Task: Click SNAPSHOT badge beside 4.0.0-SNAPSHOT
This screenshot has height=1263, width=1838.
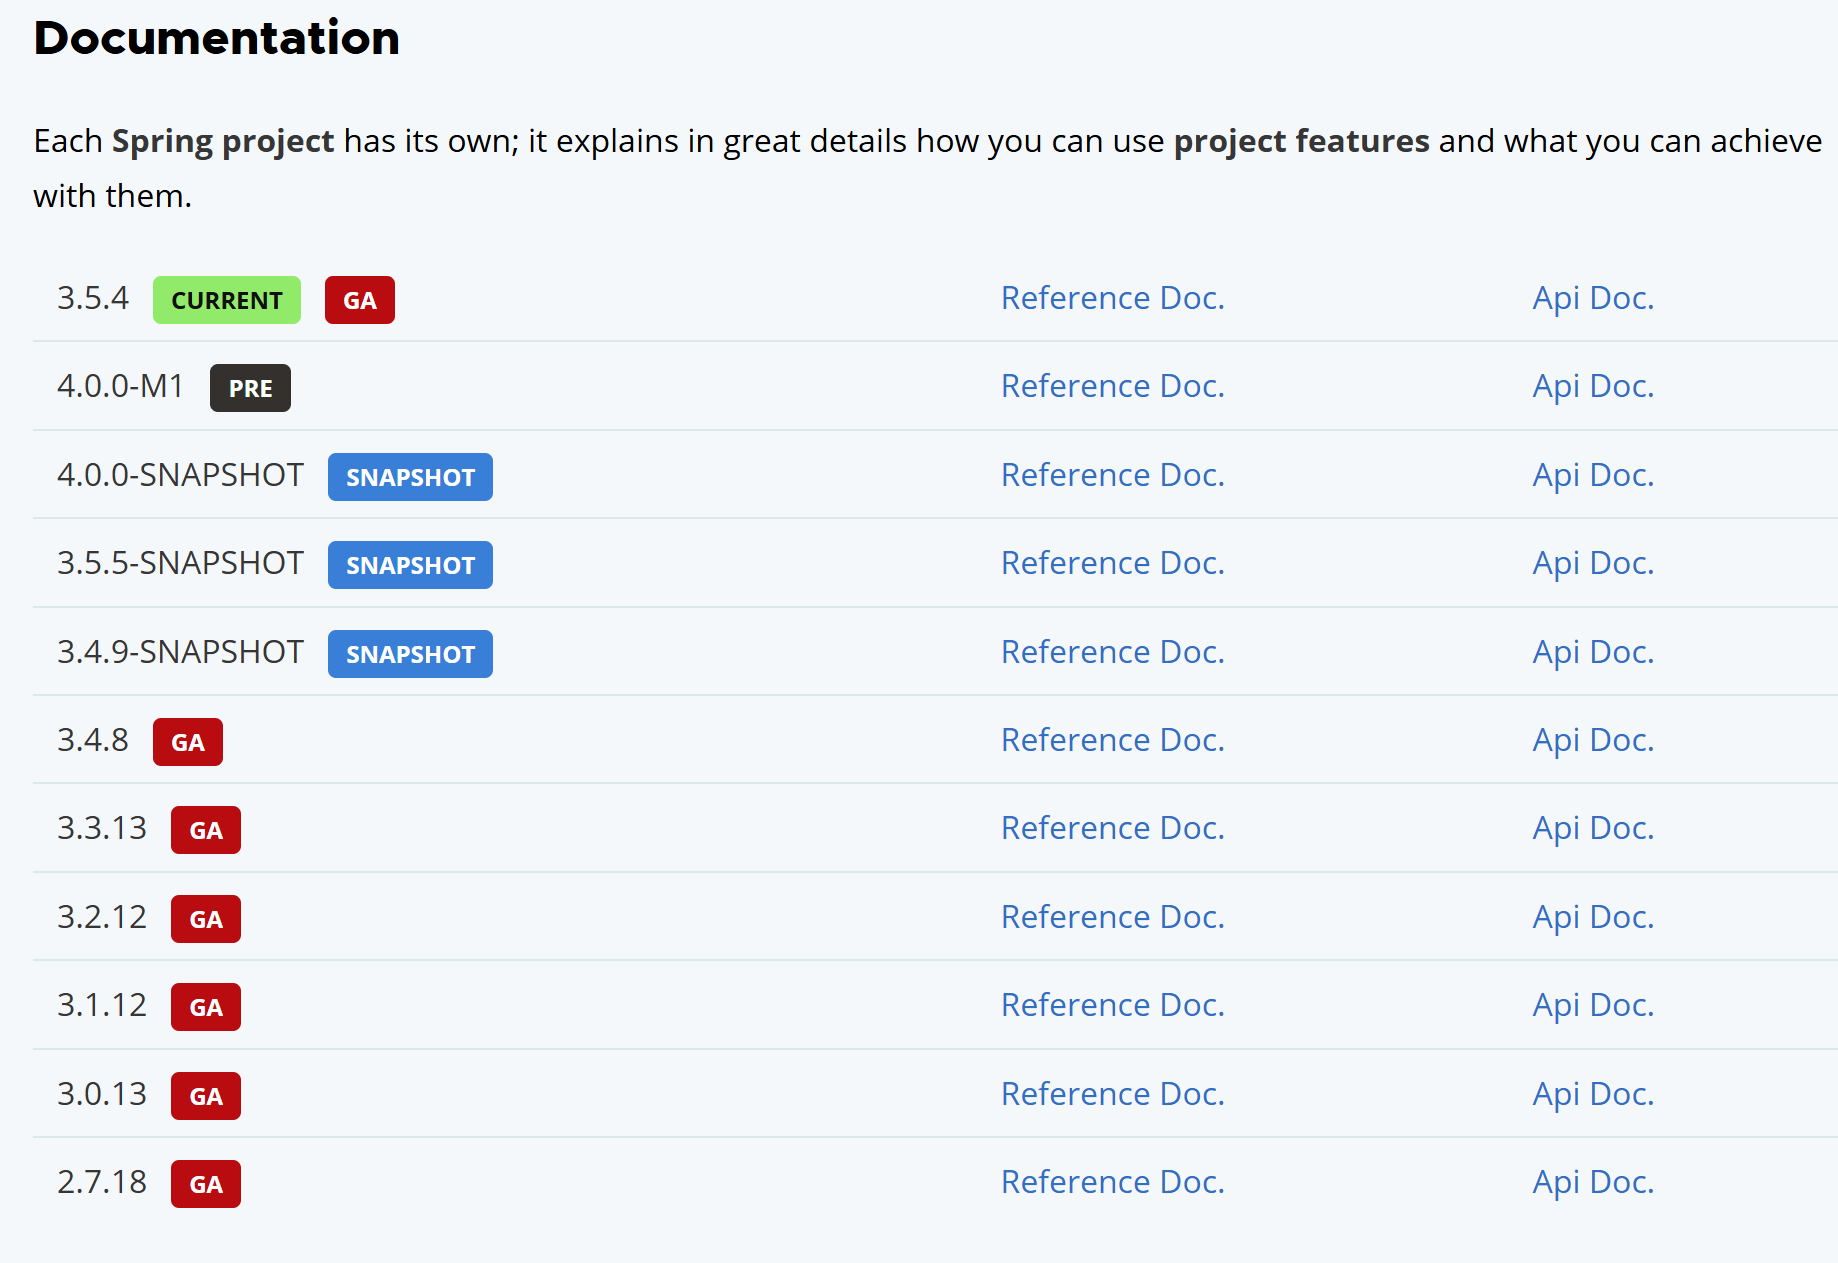Action: click(x=410, y=477)
